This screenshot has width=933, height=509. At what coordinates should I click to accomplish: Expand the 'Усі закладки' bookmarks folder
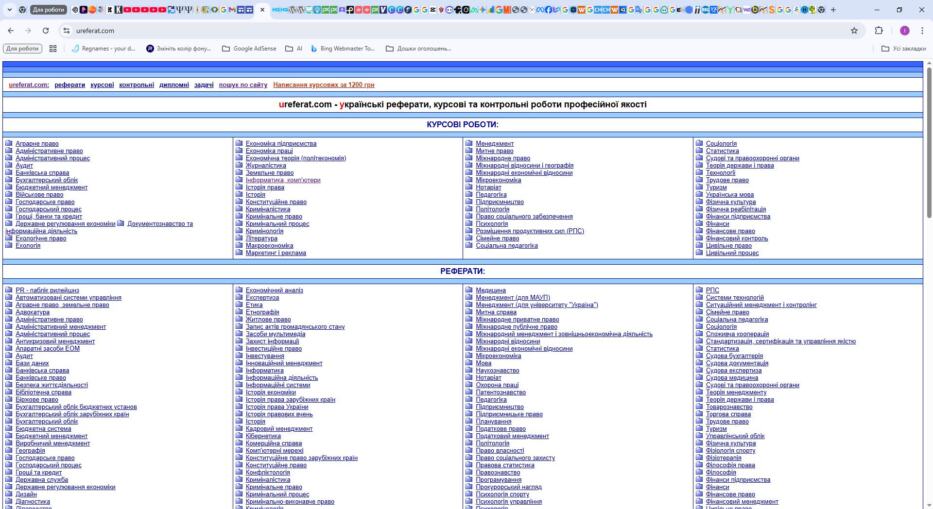click(902, 48)
